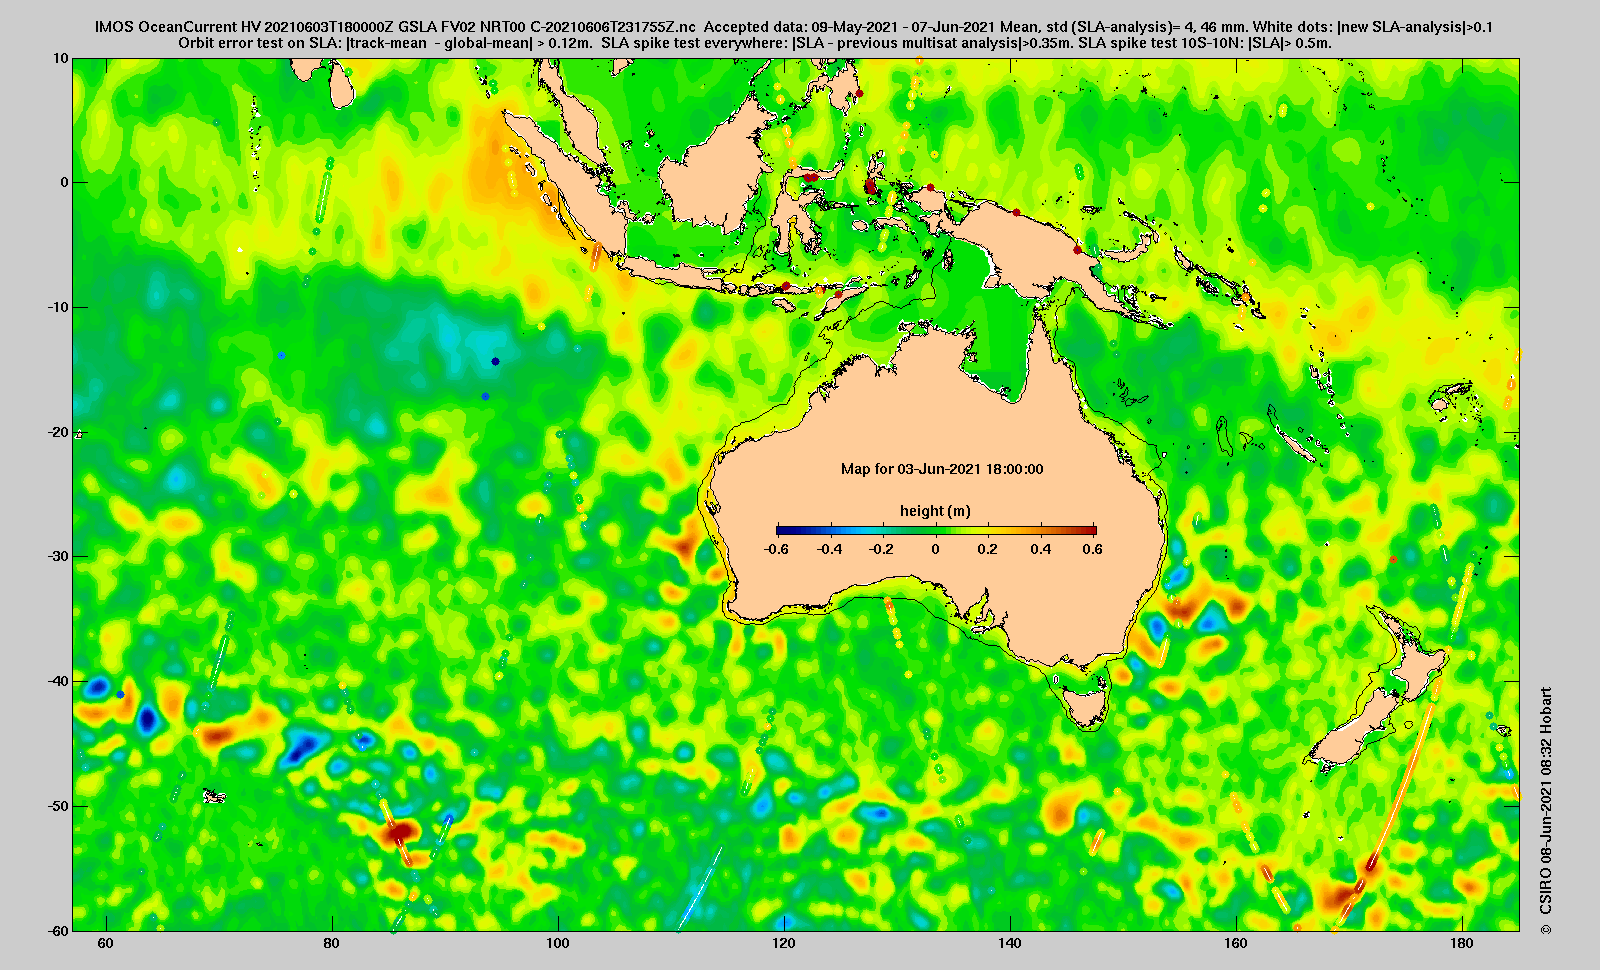
Task: Click latitude axis label -50
Action: (x=60, y=806)
